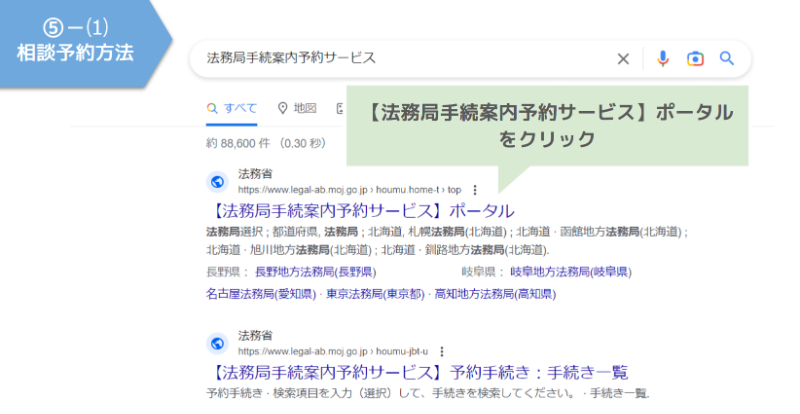Screen dimensions: 800x414
Task: Open three-dot menu of houmu-jbt-u result
Action: 442,351
